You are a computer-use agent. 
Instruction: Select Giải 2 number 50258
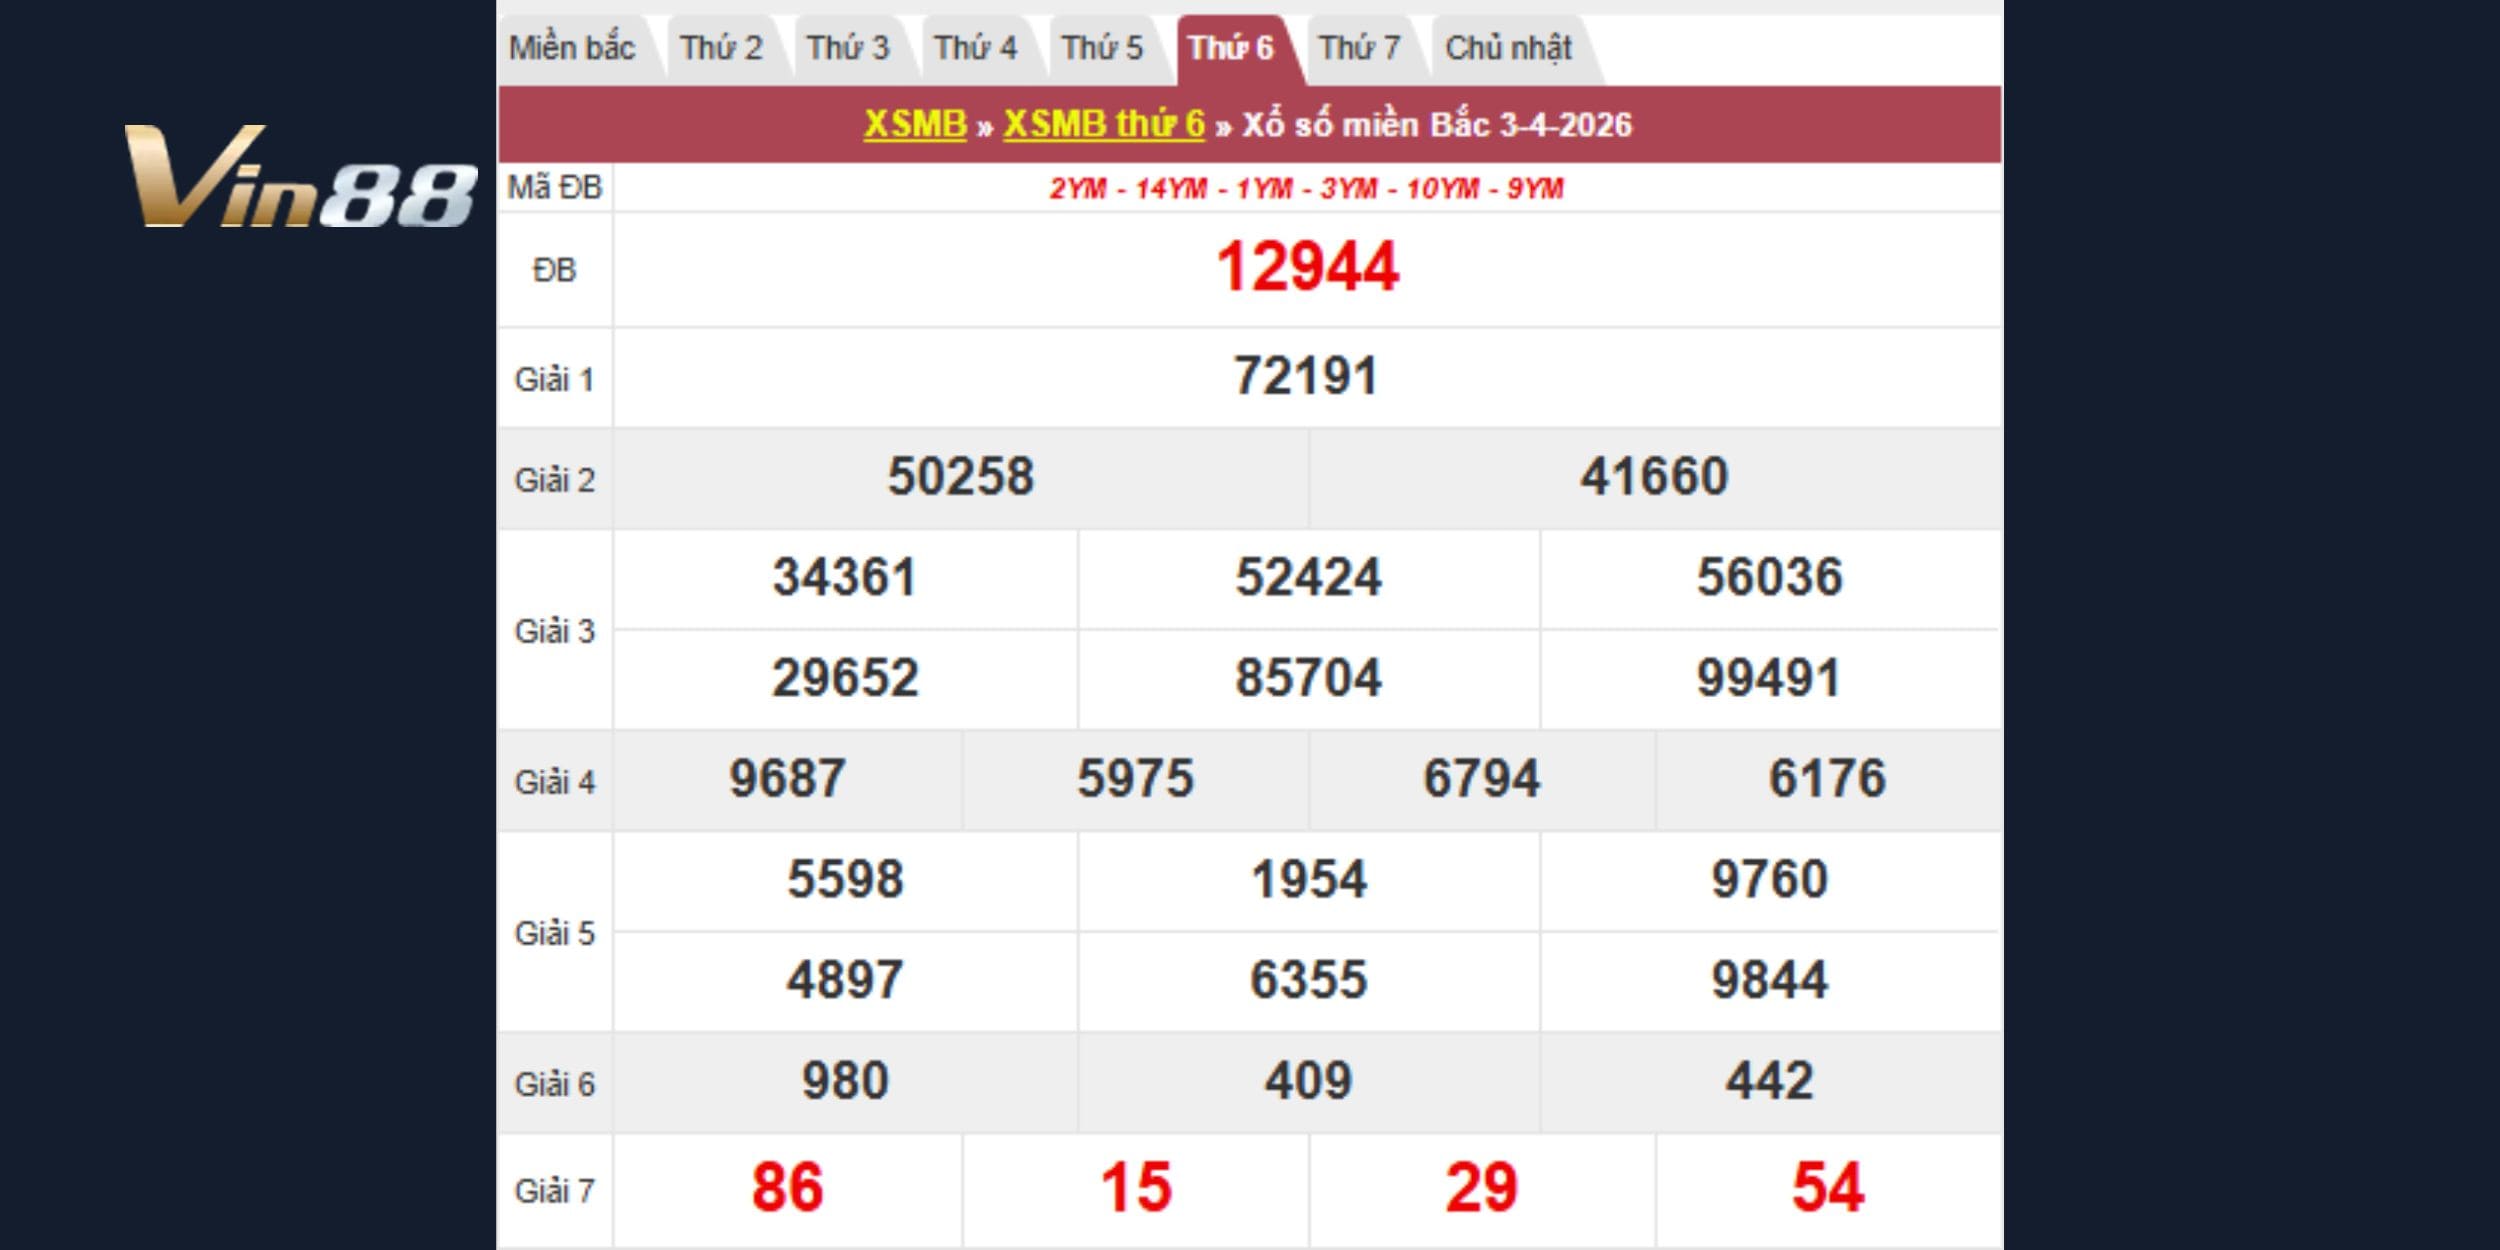click(960, 477)
